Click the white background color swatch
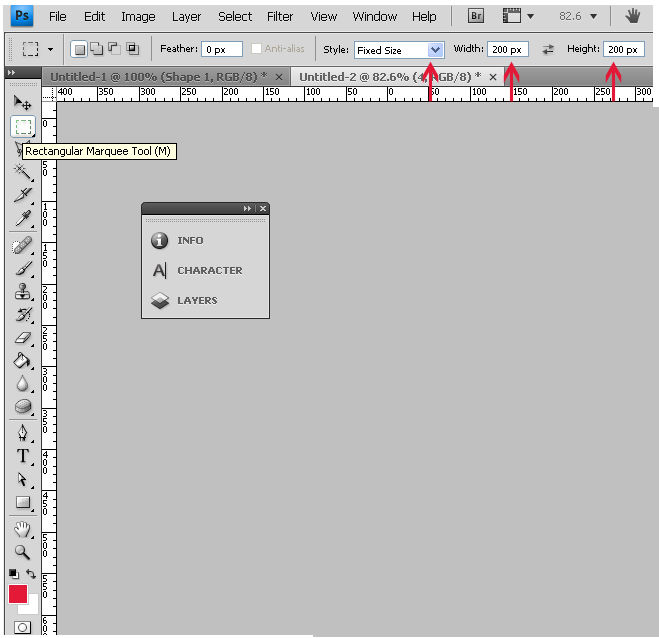659x638 pixels. [33, 608]
